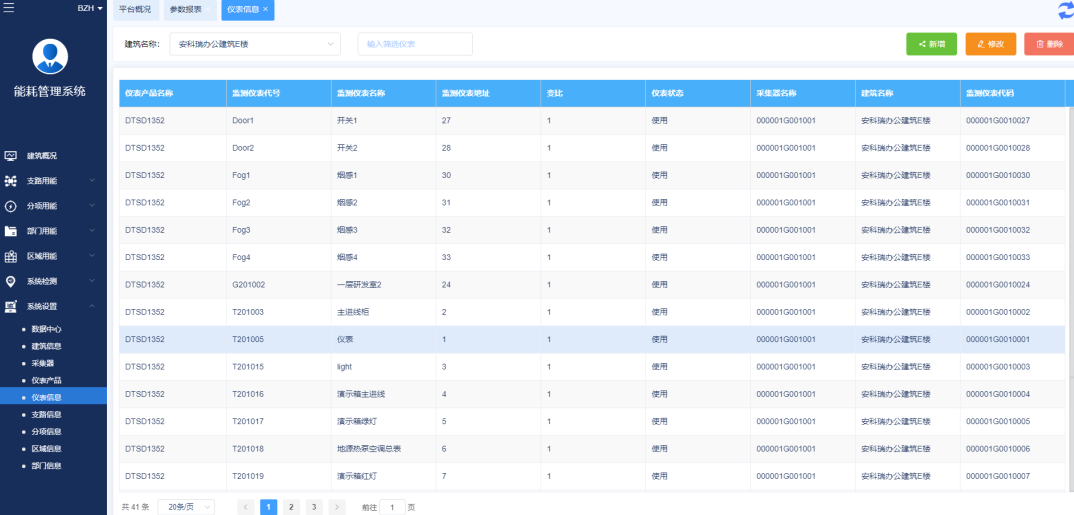
Task: Click the 系统检测 location icon
Action: click(10, 281)
